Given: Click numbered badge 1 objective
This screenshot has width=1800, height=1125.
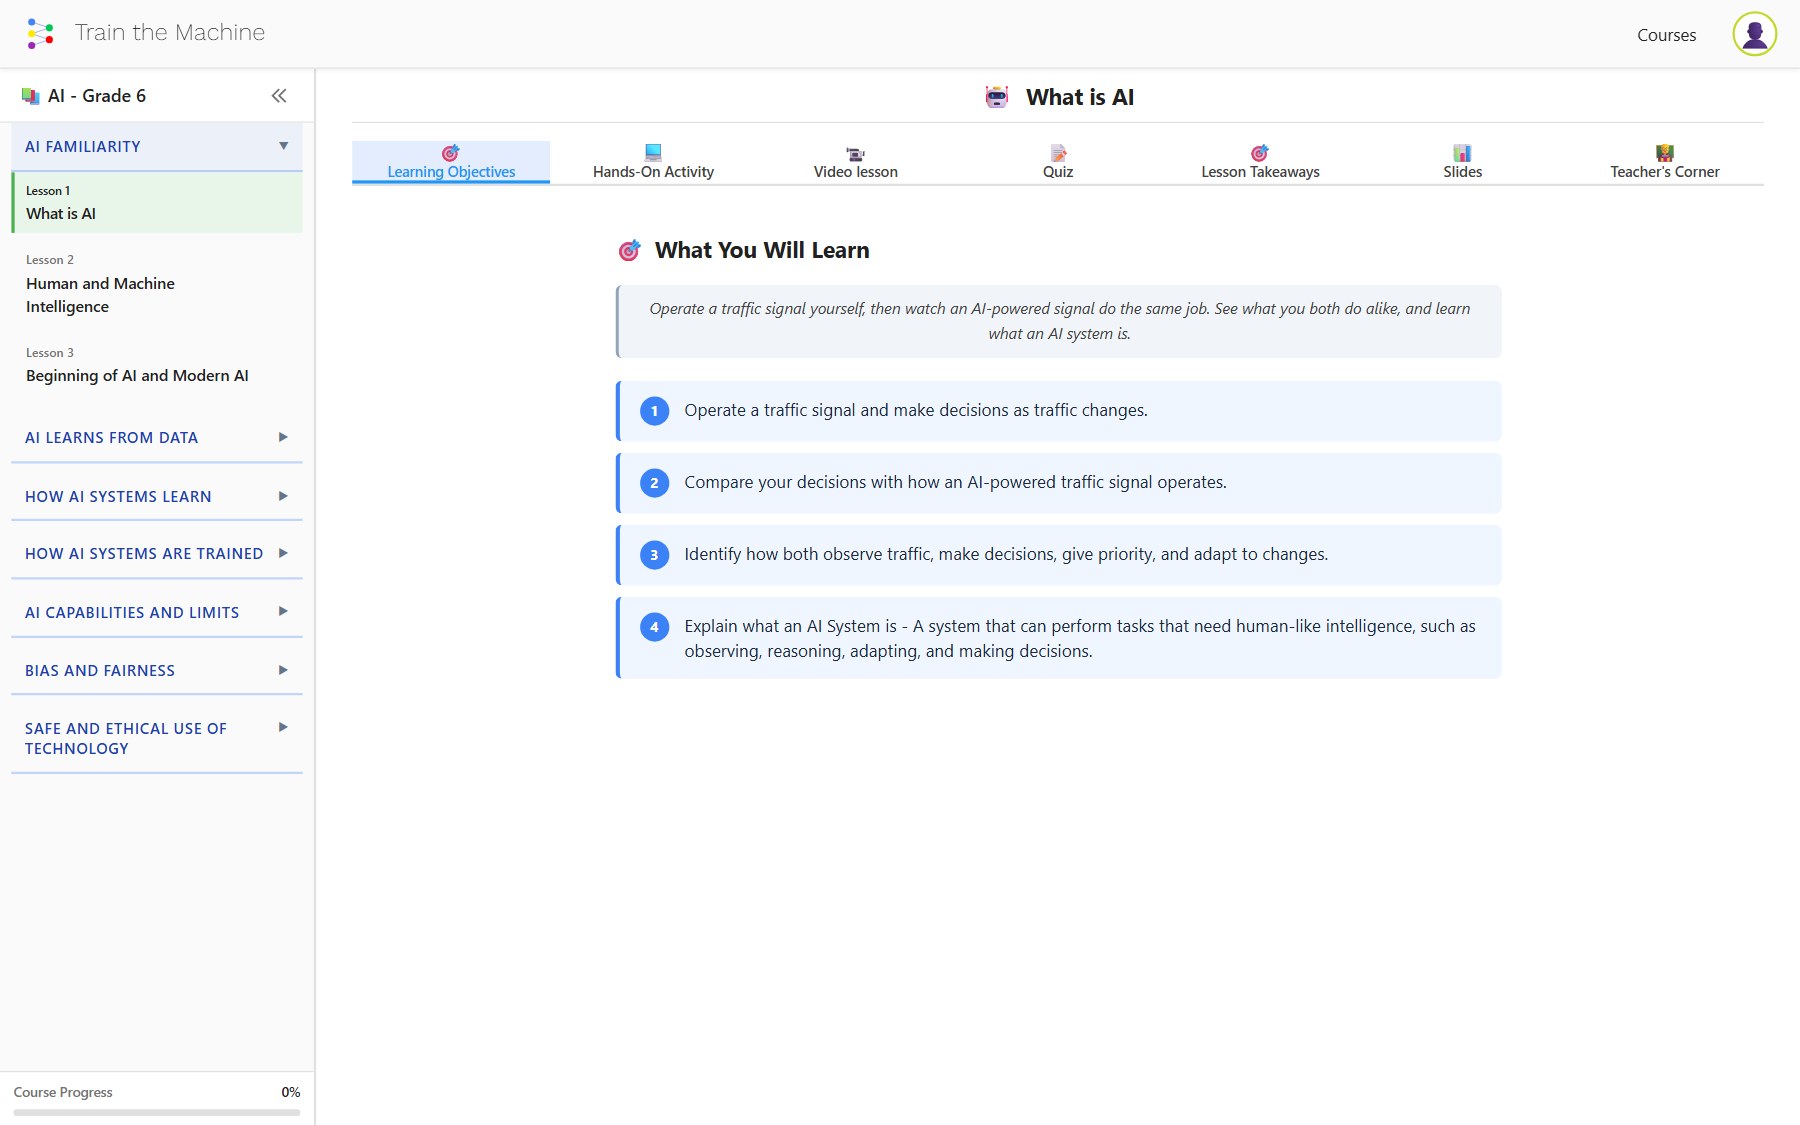Looking at the screenshot, I should 654,411.
